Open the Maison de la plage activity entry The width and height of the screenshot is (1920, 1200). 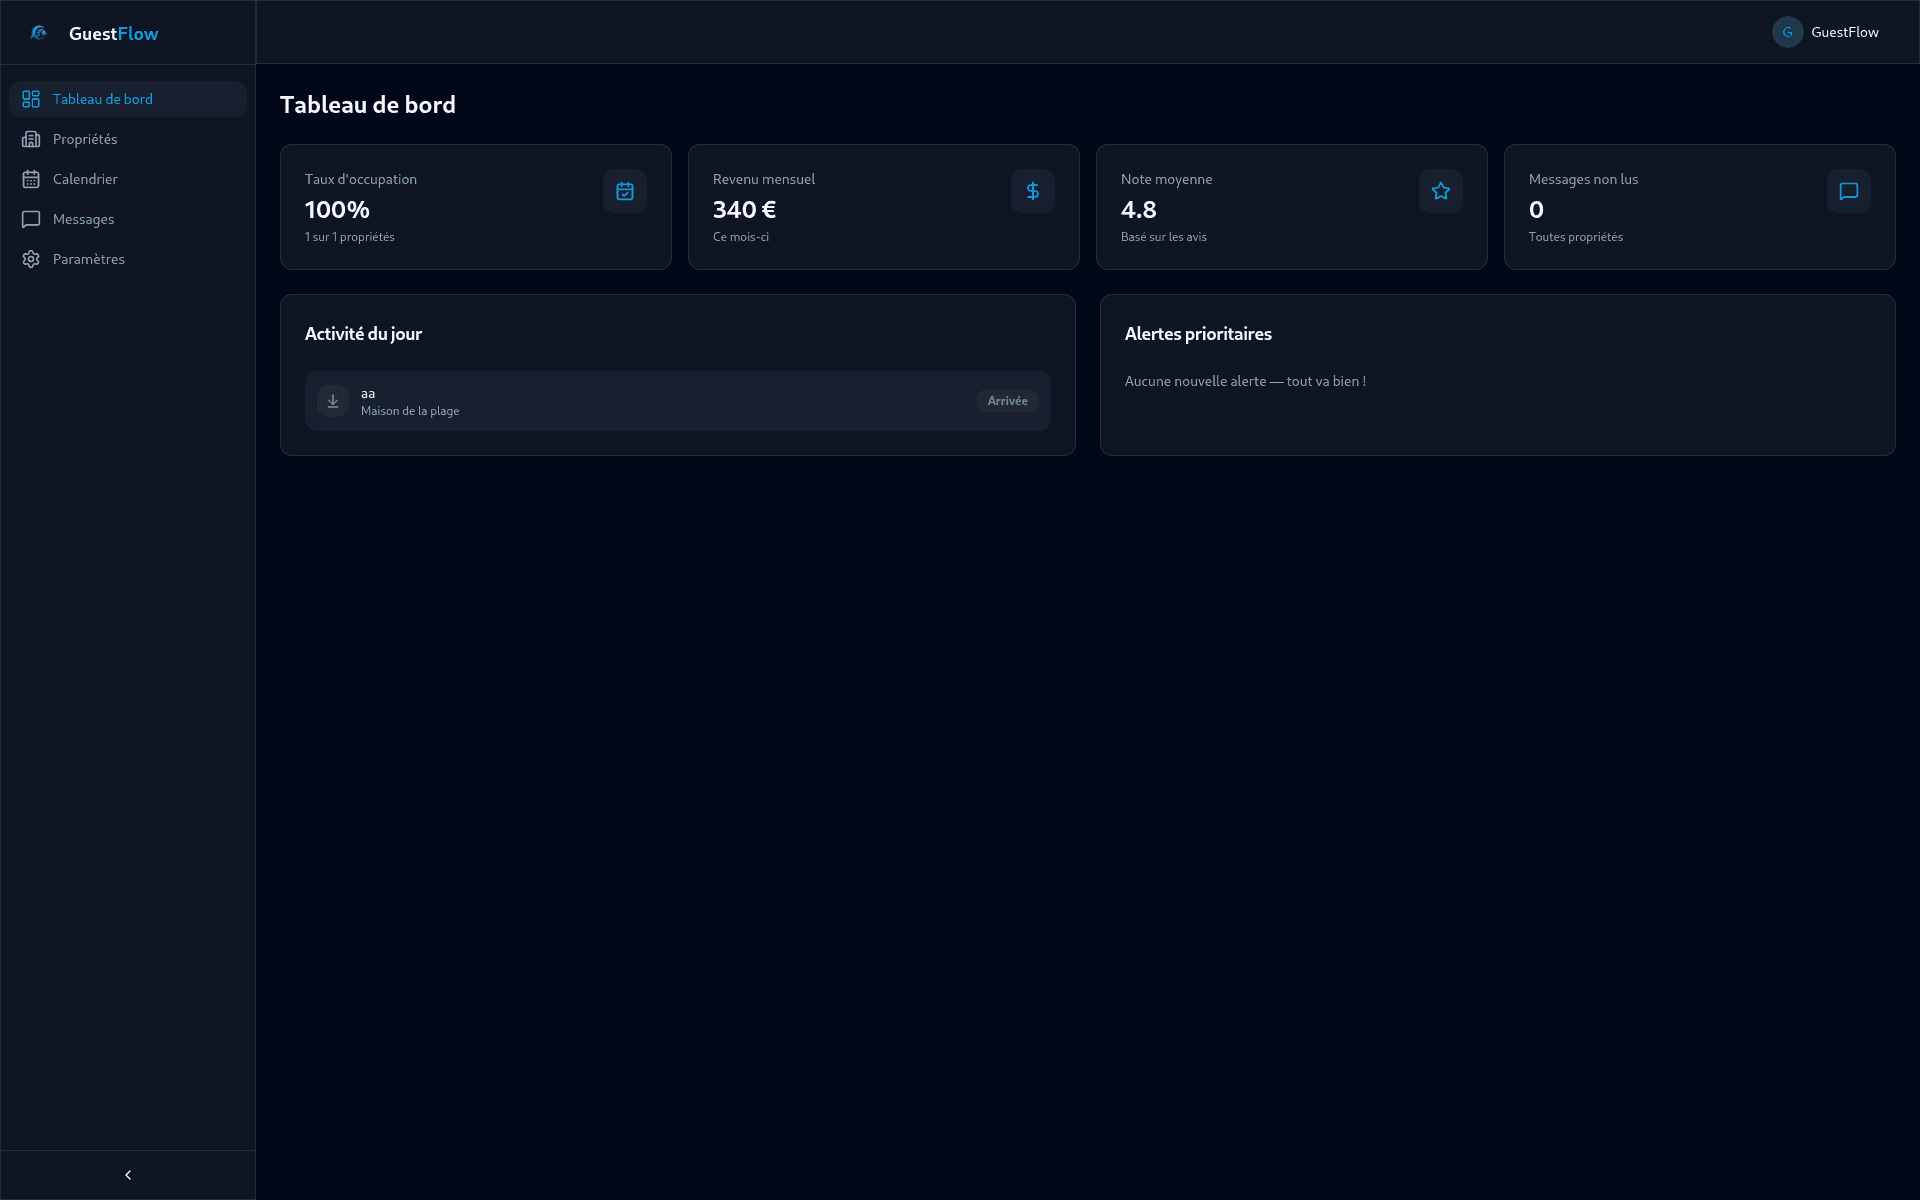(410, 410)
